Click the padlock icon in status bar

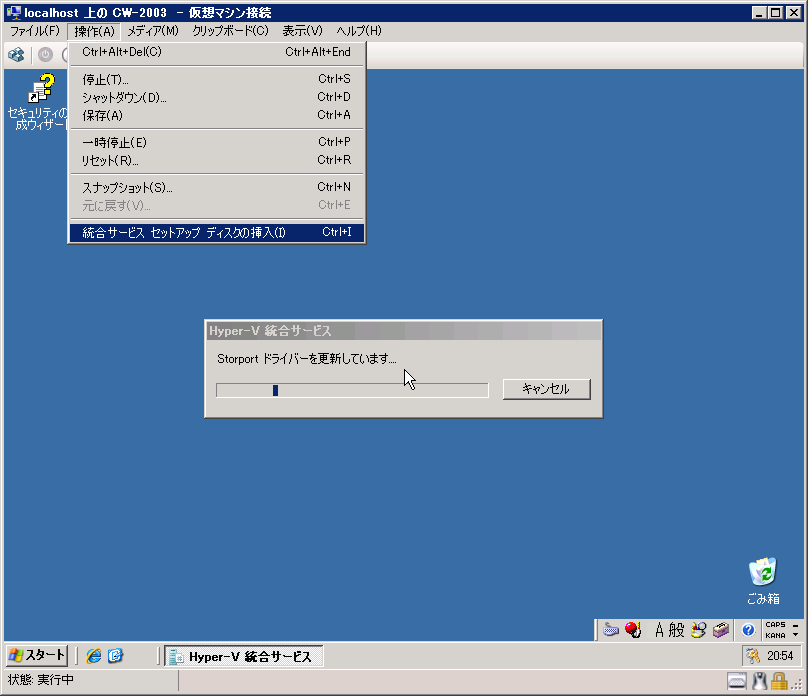click(779, 681)
